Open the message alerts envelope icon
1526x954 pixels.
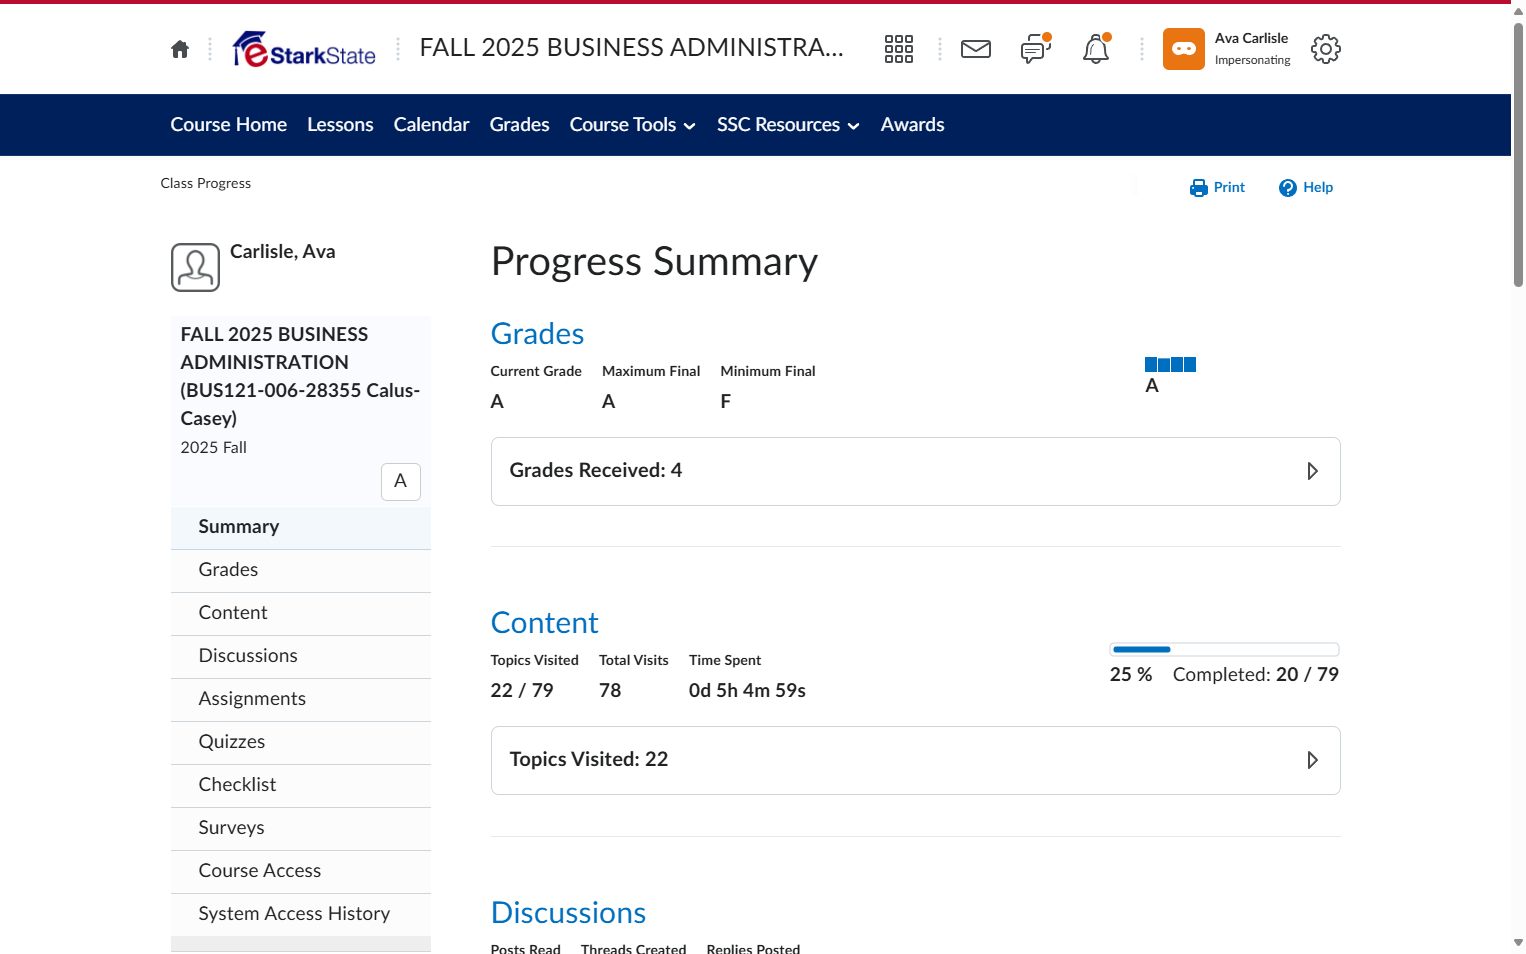[976, 49]
